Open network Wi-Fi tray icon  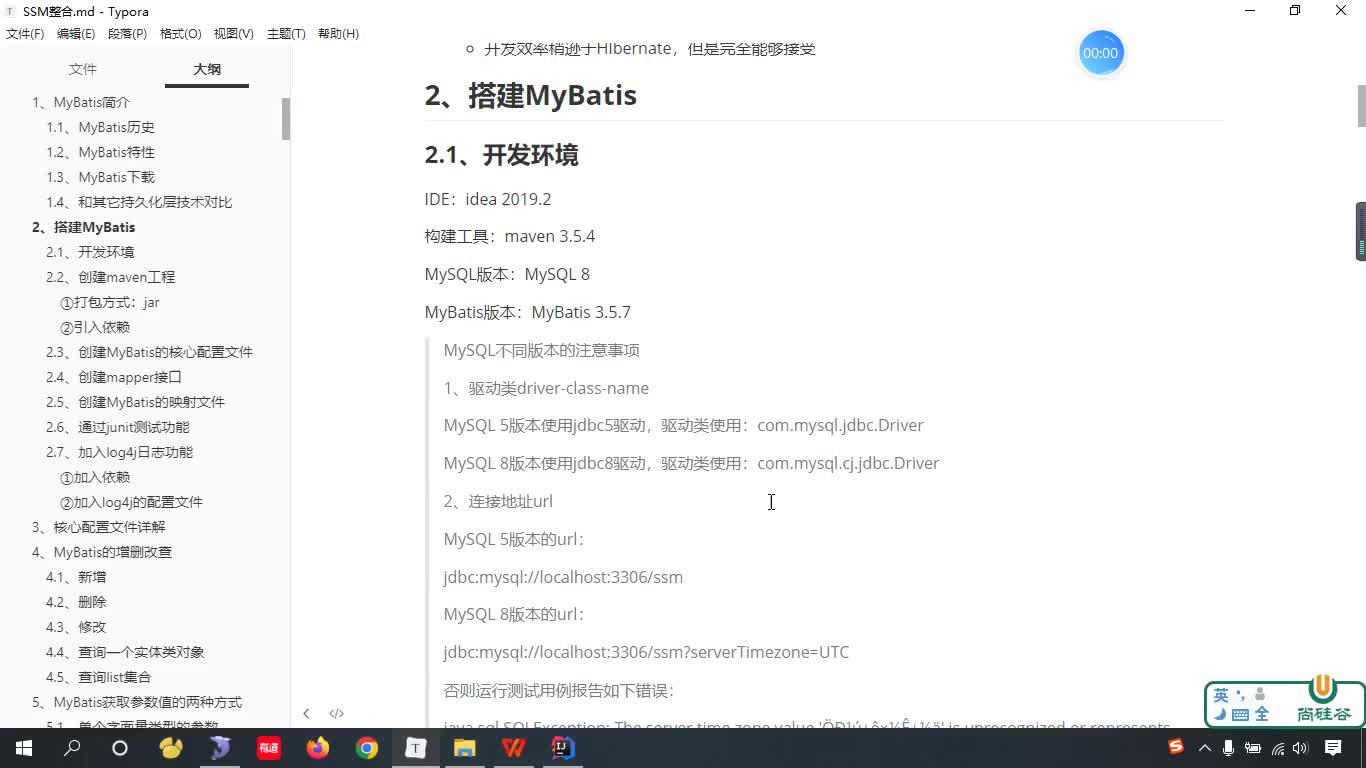(1277, 748)
